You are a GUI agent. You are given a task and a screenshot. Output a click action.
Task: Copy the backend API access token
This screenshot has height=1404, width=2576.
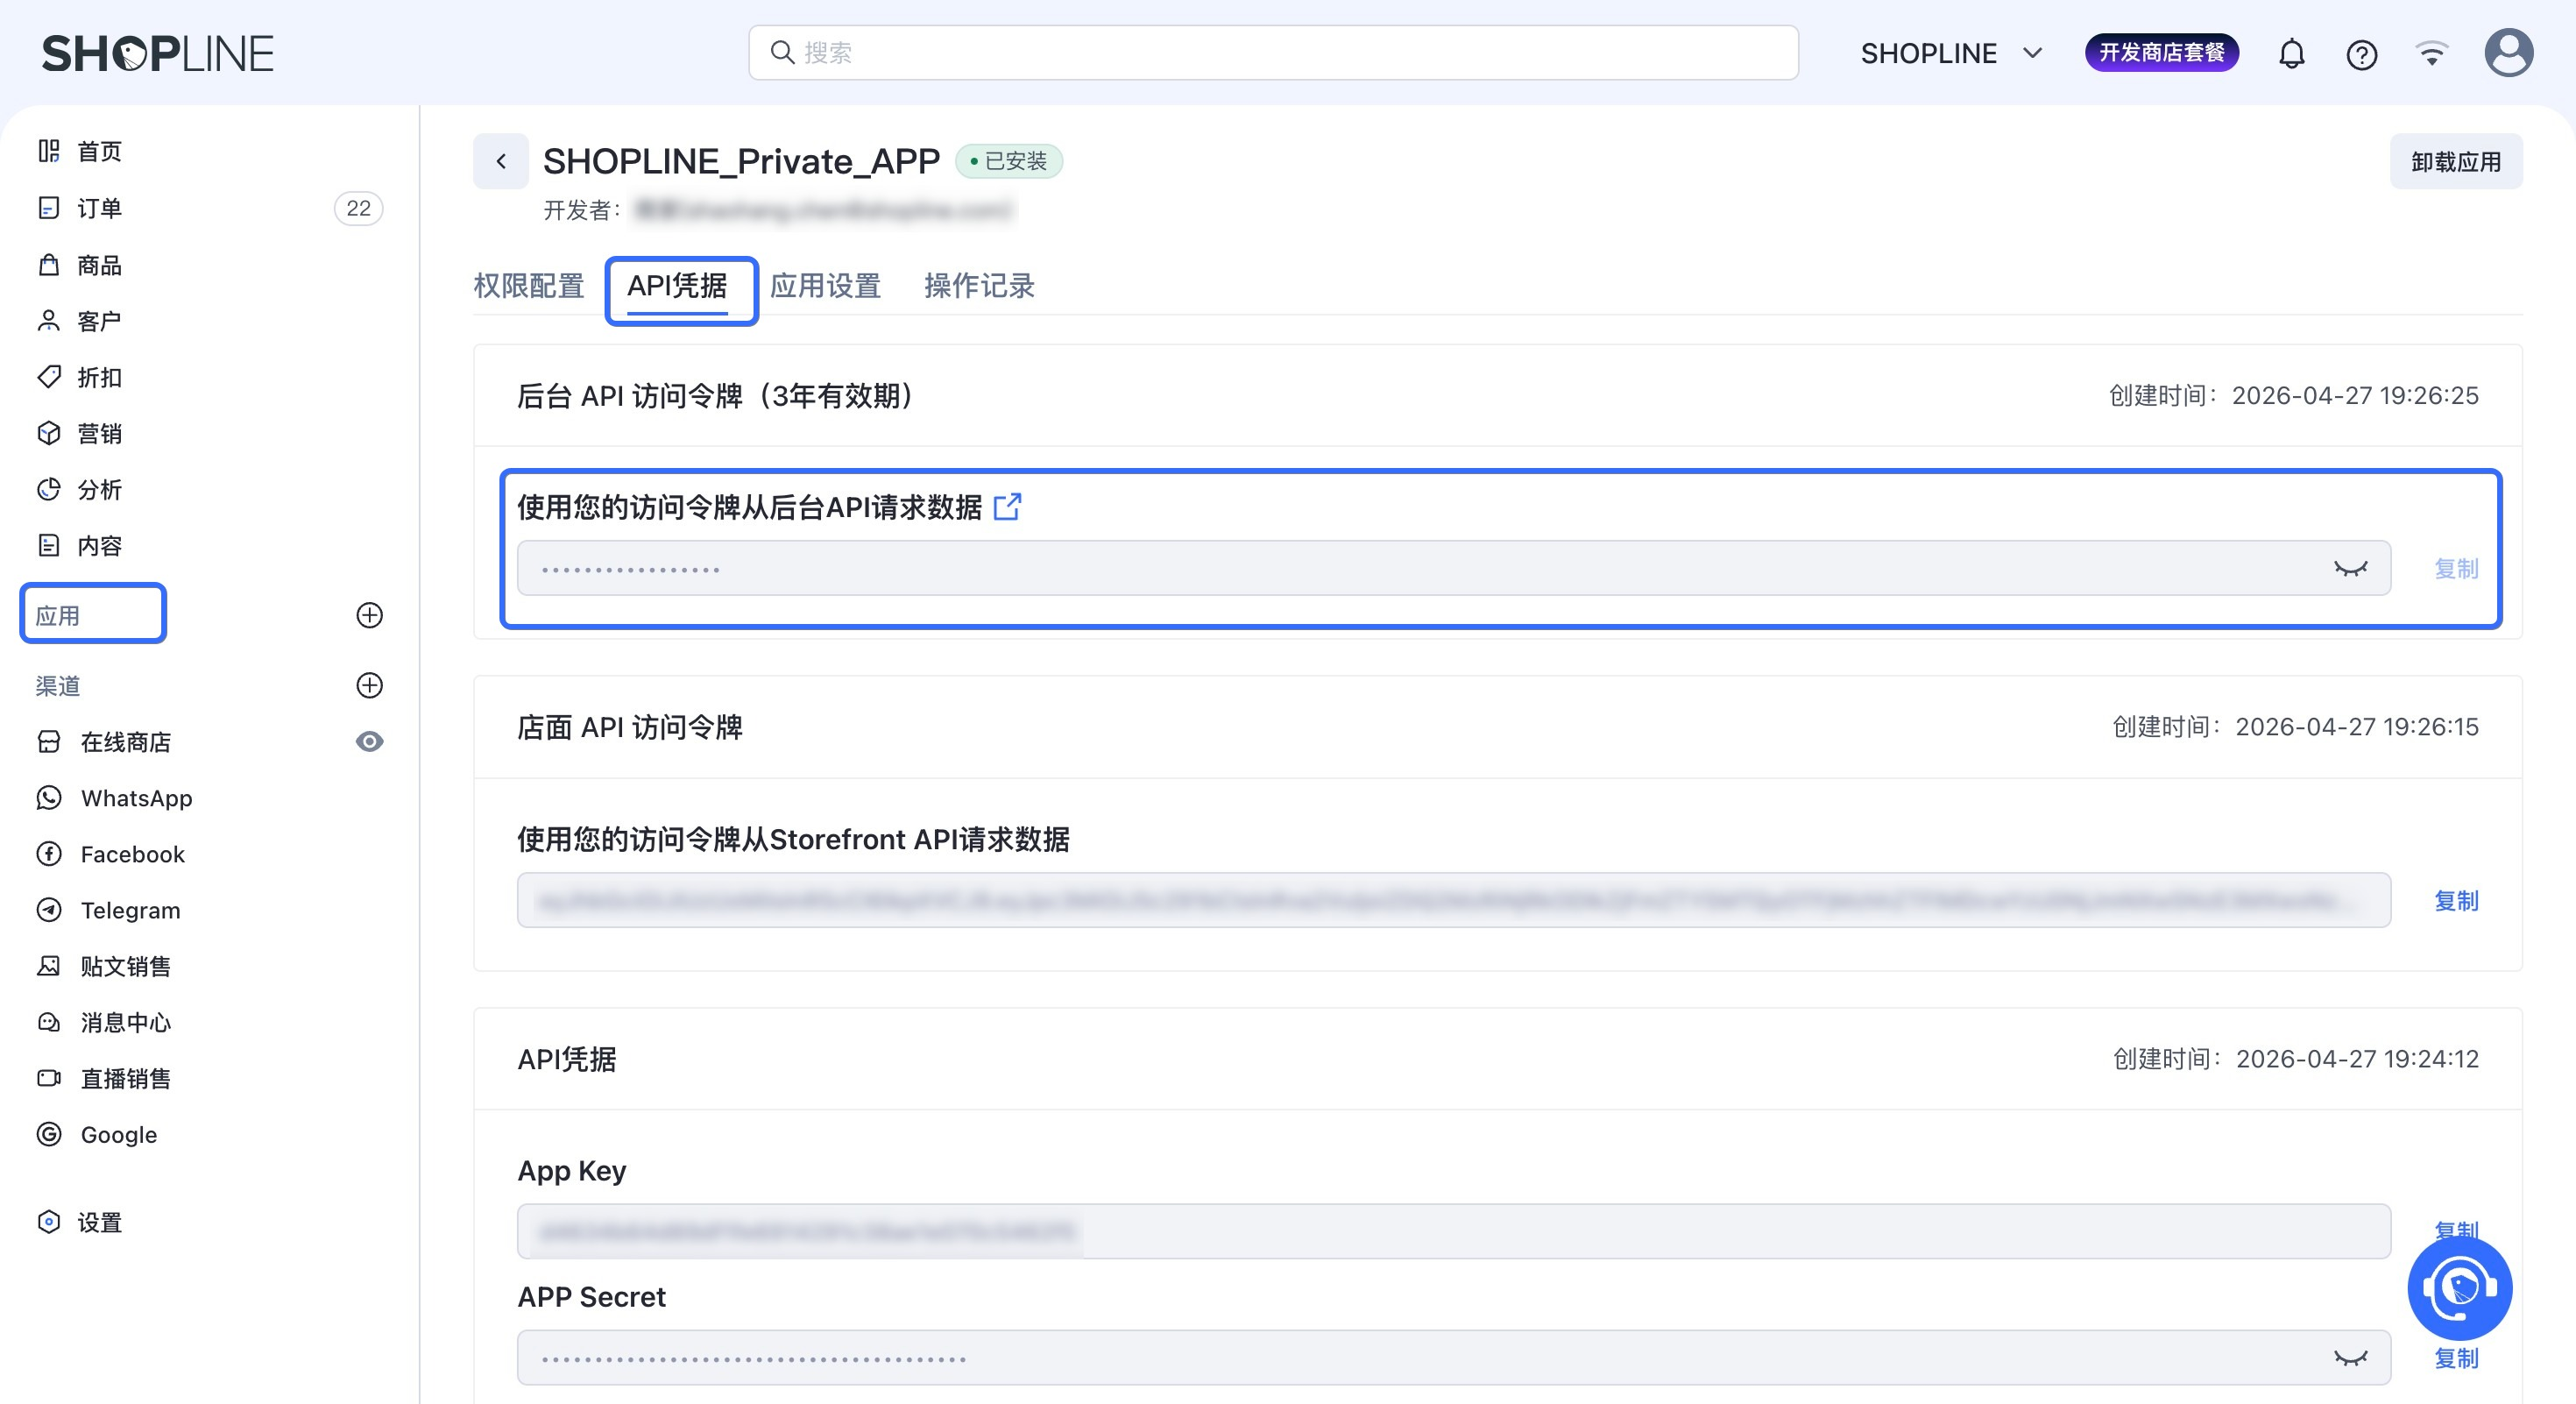coord(2456,569)
